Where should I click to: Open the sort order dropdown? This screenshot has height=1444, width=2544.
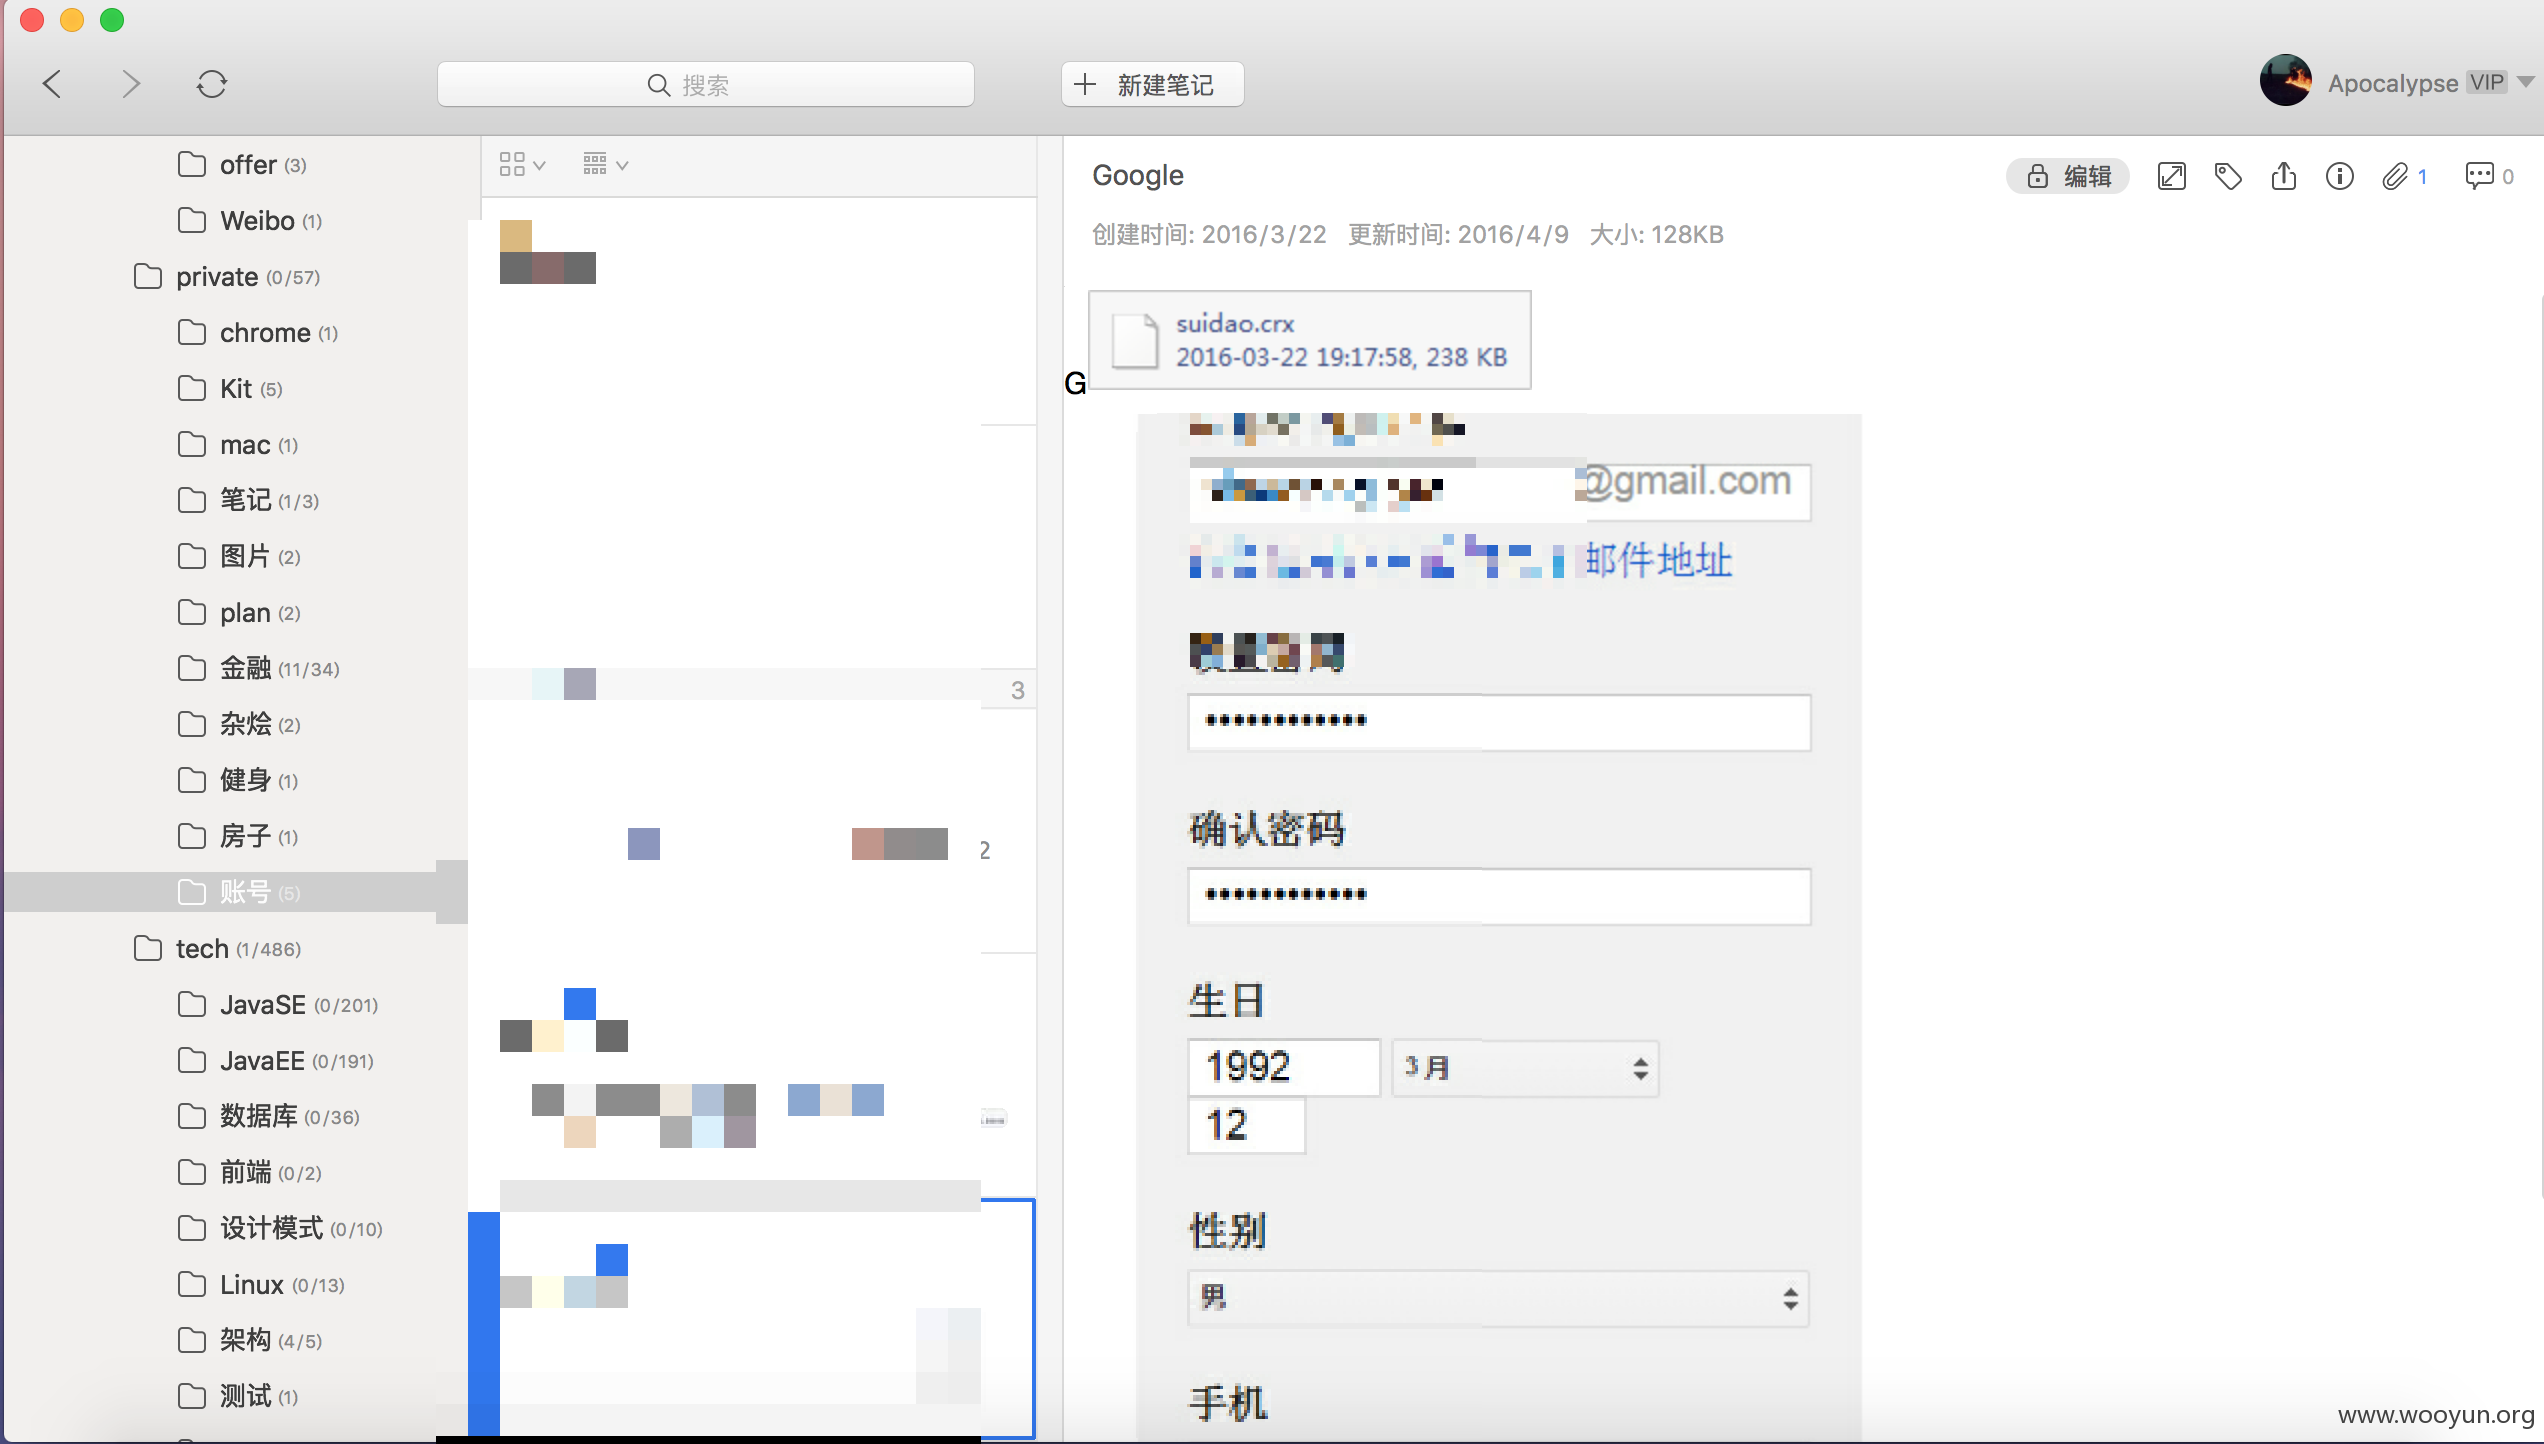pos(605,165)
